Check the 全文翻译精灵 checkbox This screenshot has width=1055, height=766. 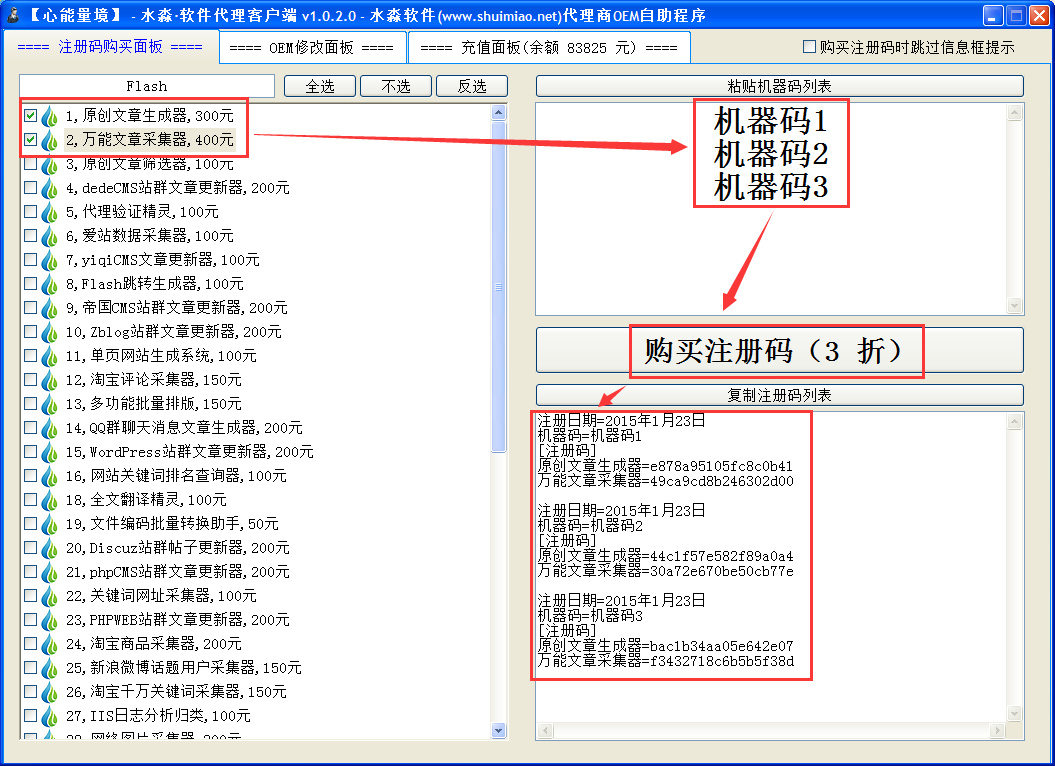[x=30, y=499]
